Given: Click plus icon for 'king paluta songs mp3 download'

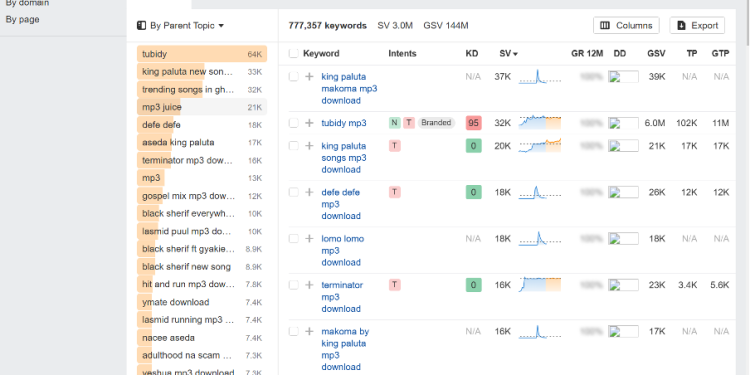Looking at the screenshot, I should [x=309, y=146].
